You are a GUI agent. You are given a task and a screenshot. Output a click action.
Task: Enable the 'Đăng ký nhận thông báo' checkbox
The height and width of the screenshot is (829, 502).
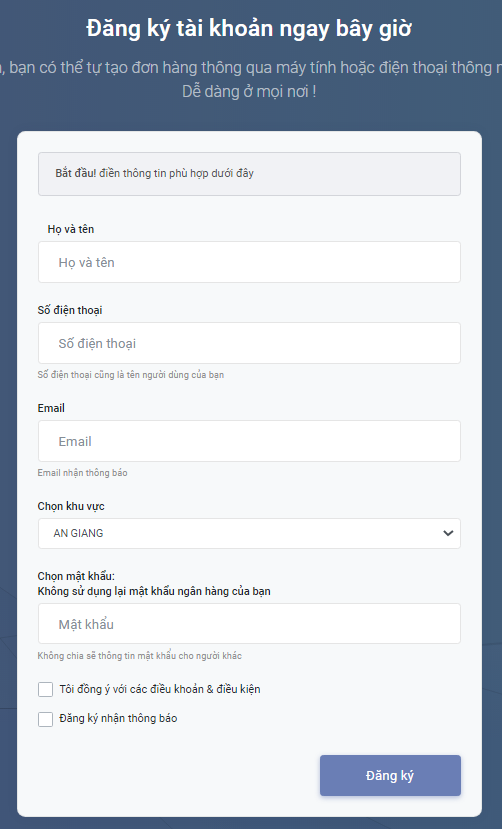point(45,719)
